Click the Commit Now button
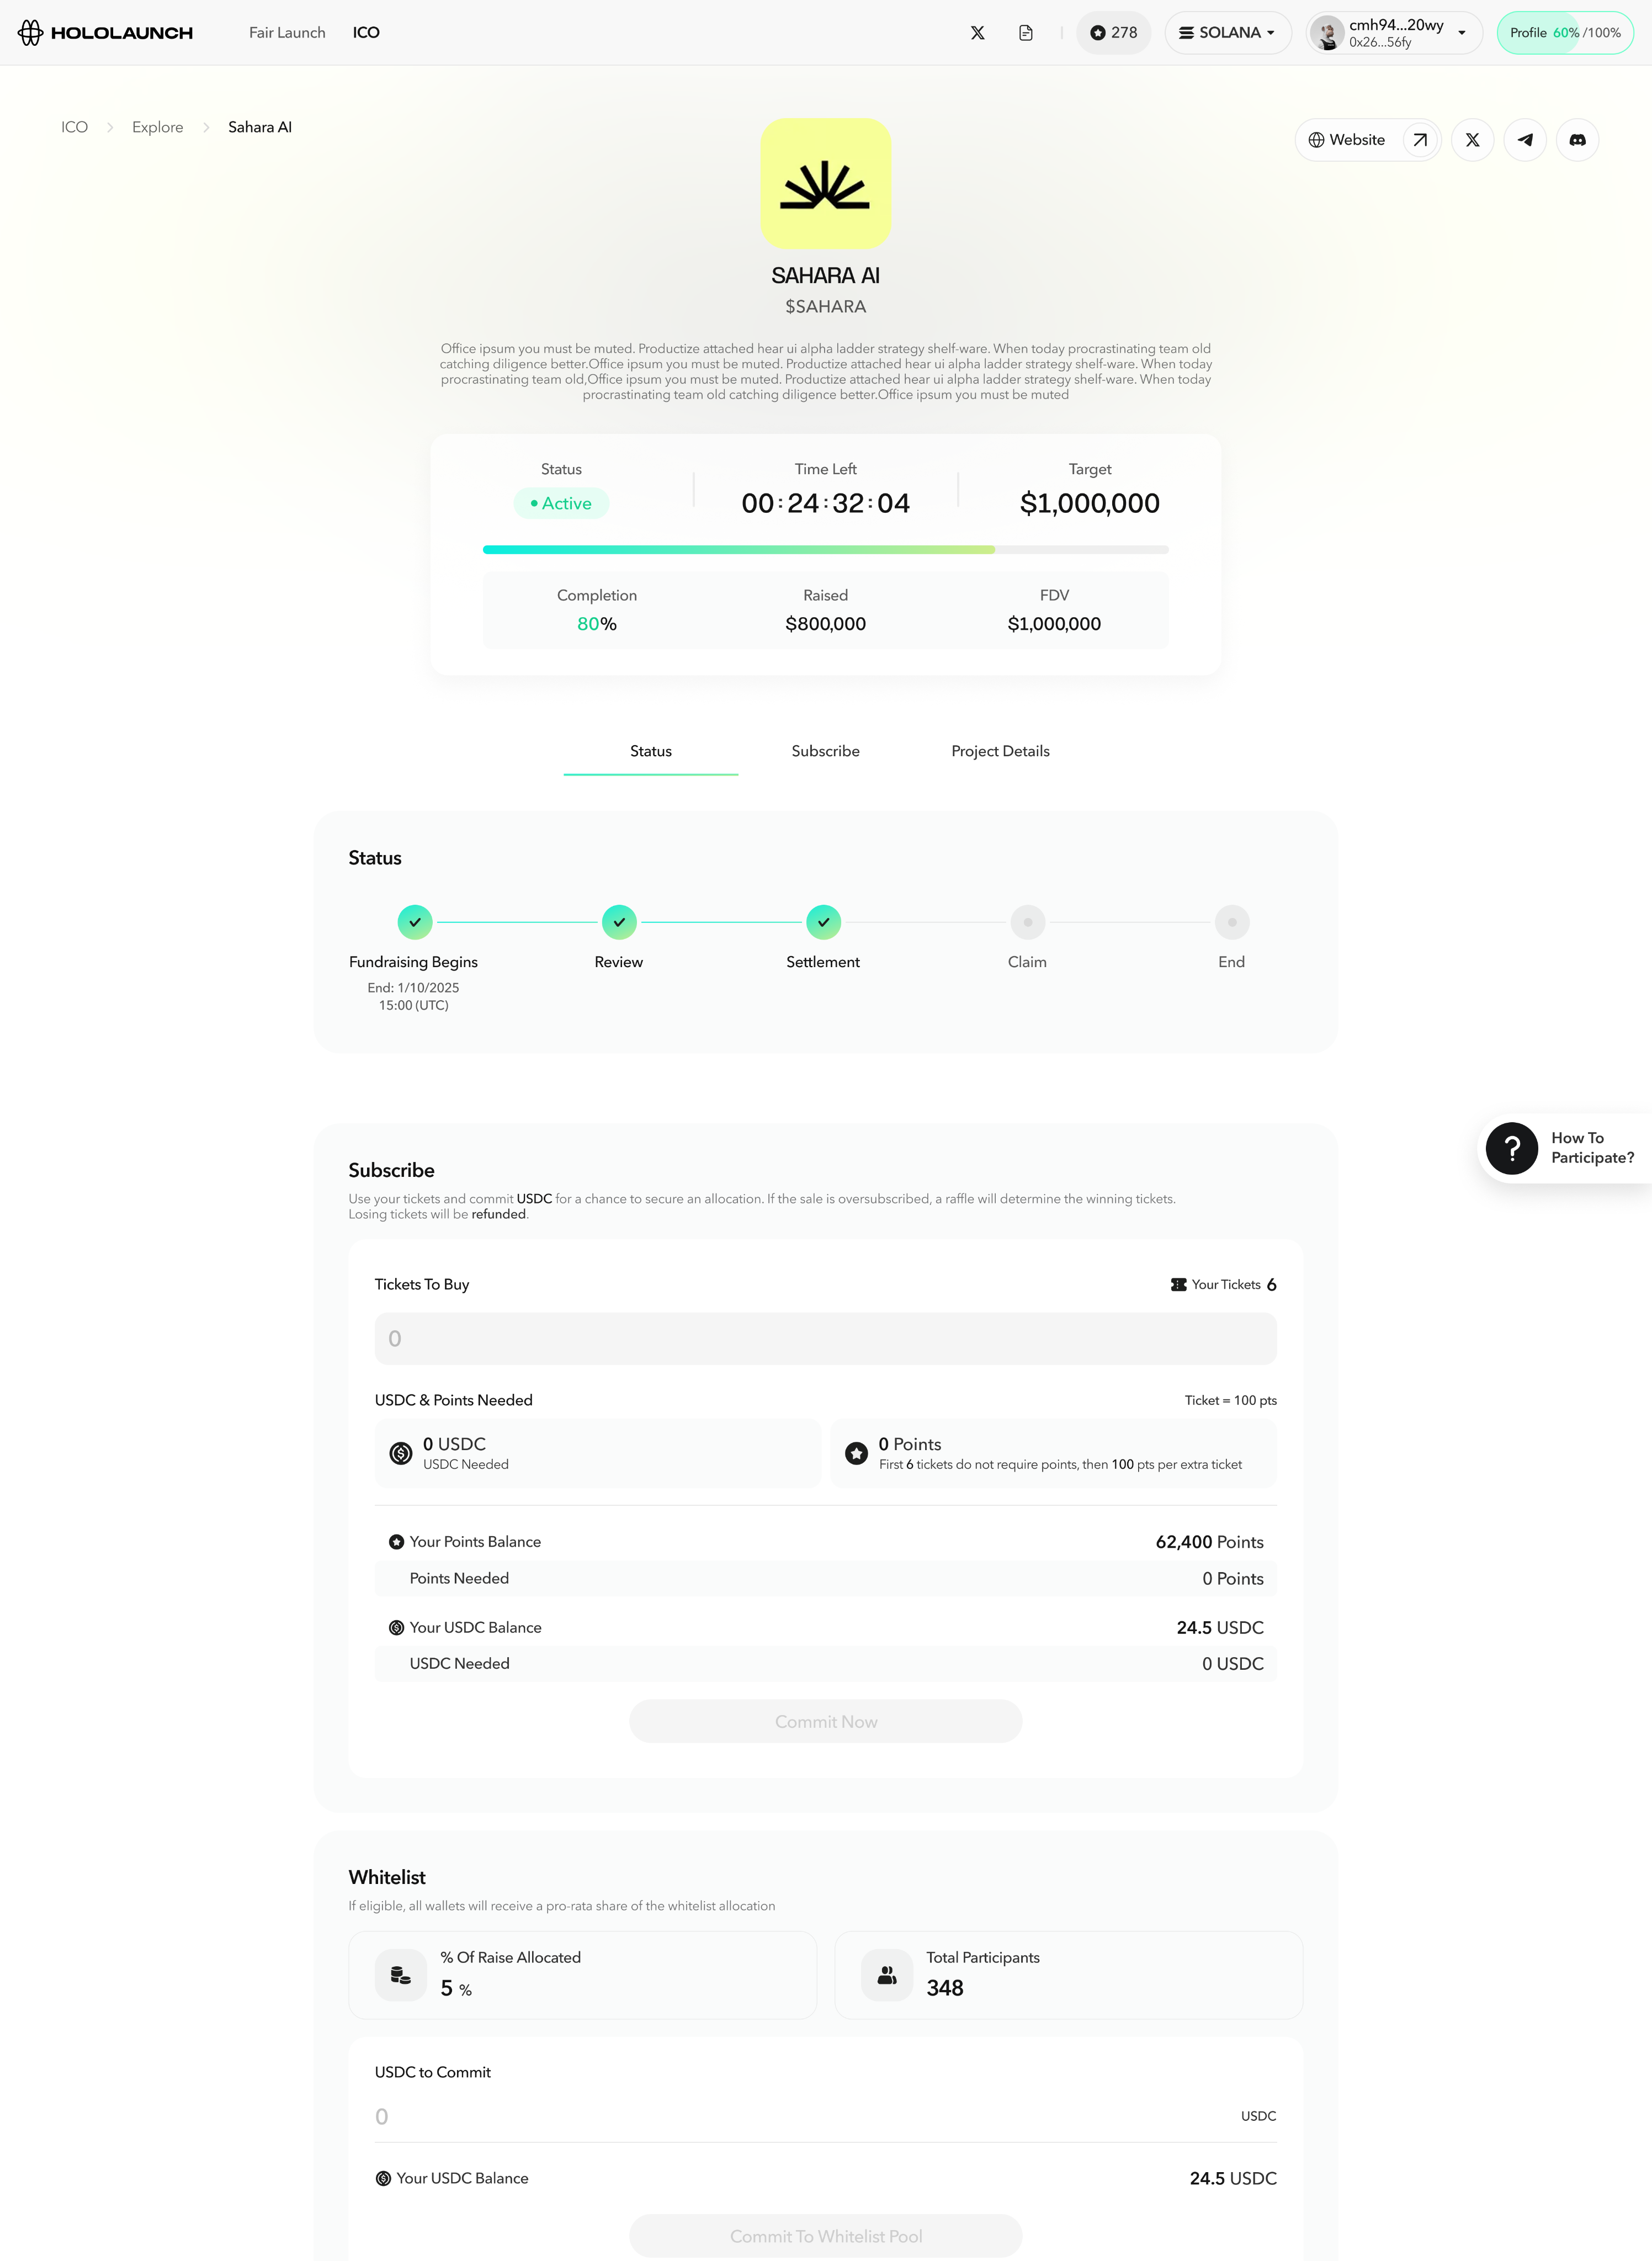1652x2261 pixels. pos(826,1721)
